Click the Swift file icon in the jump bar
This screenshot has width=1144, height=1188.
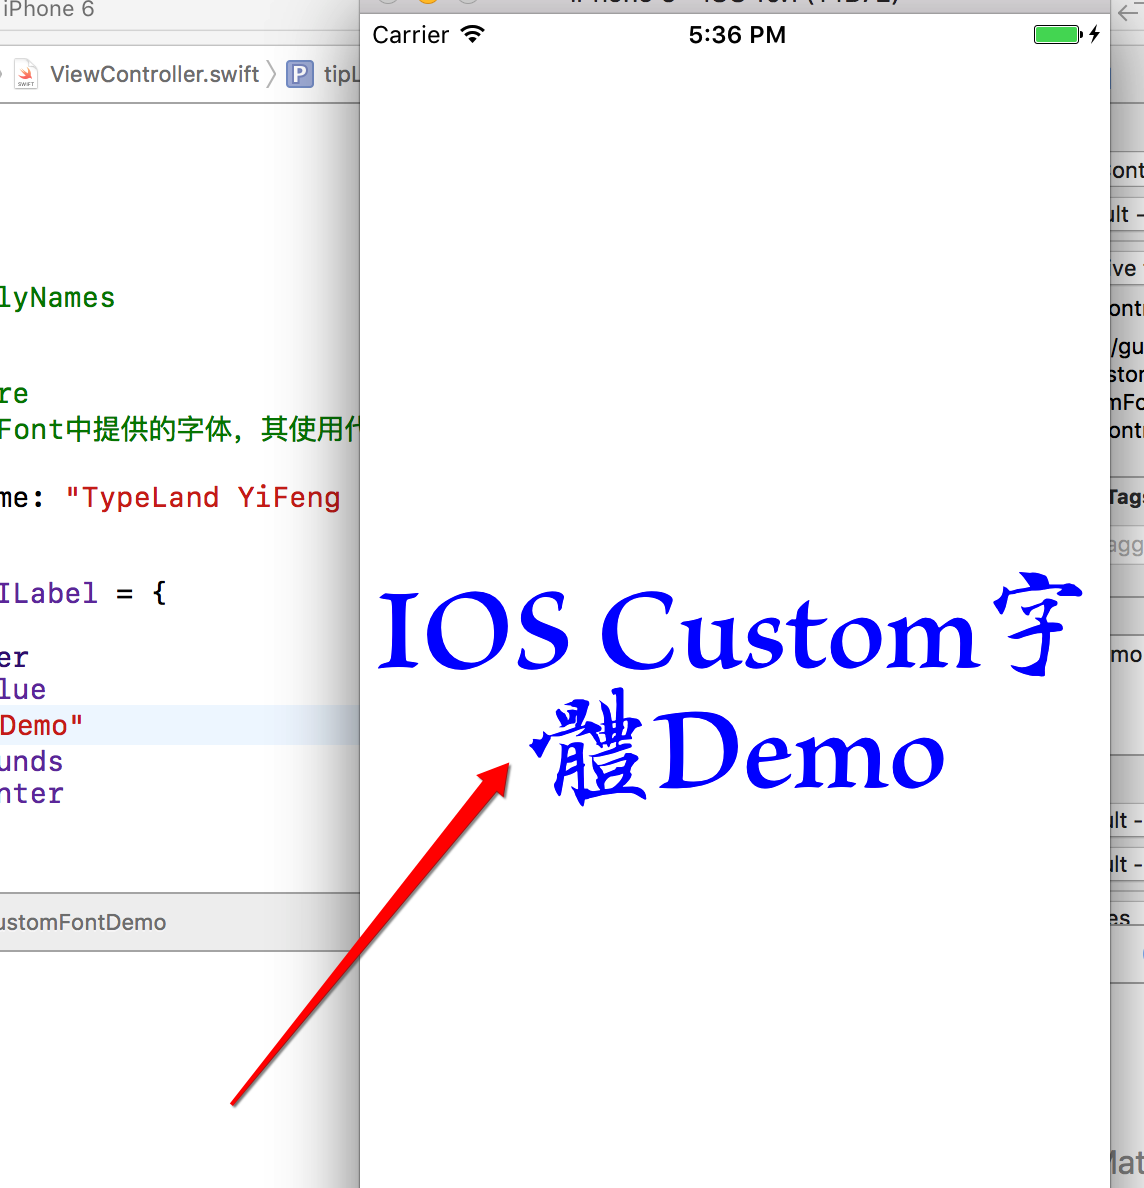pyautogui.click(x=27, y=74)
